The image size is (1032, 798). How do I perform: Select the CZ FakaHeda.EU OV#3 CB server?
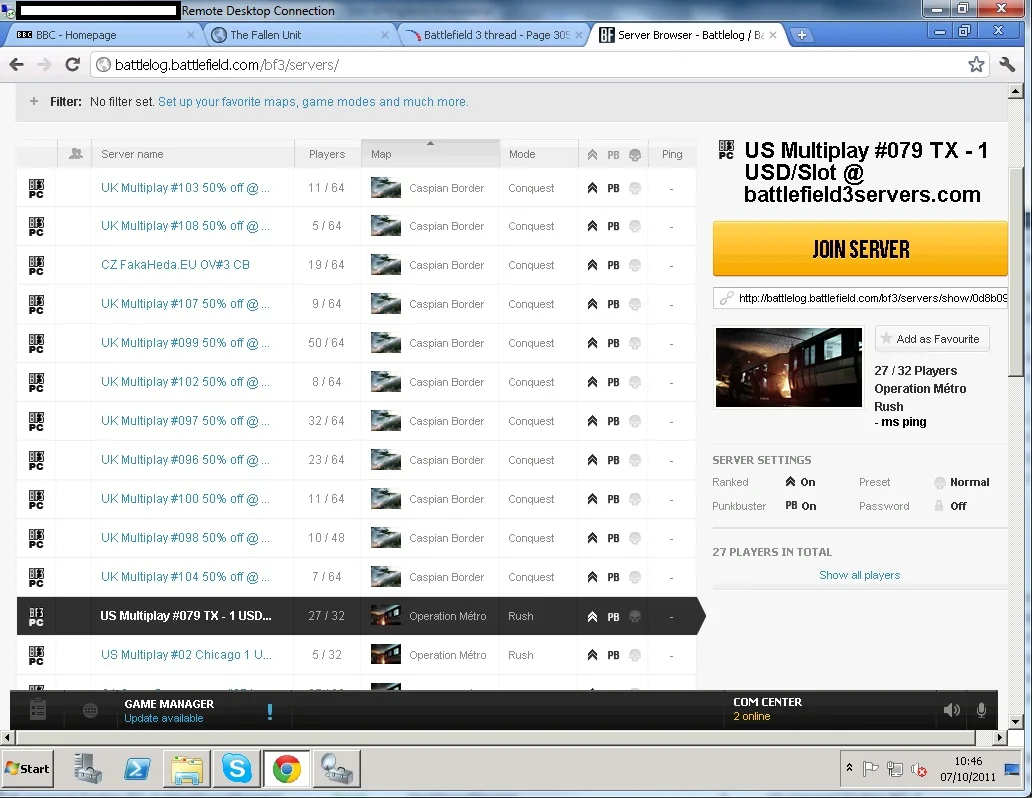click(175, 265)
